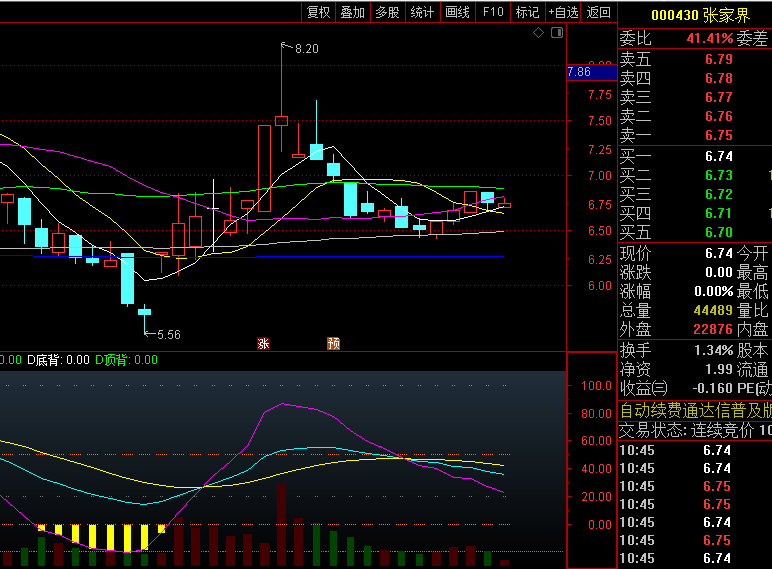Add stock via +自选 button
This screenshot has width=772, height=569.
[x=562, y=12]
